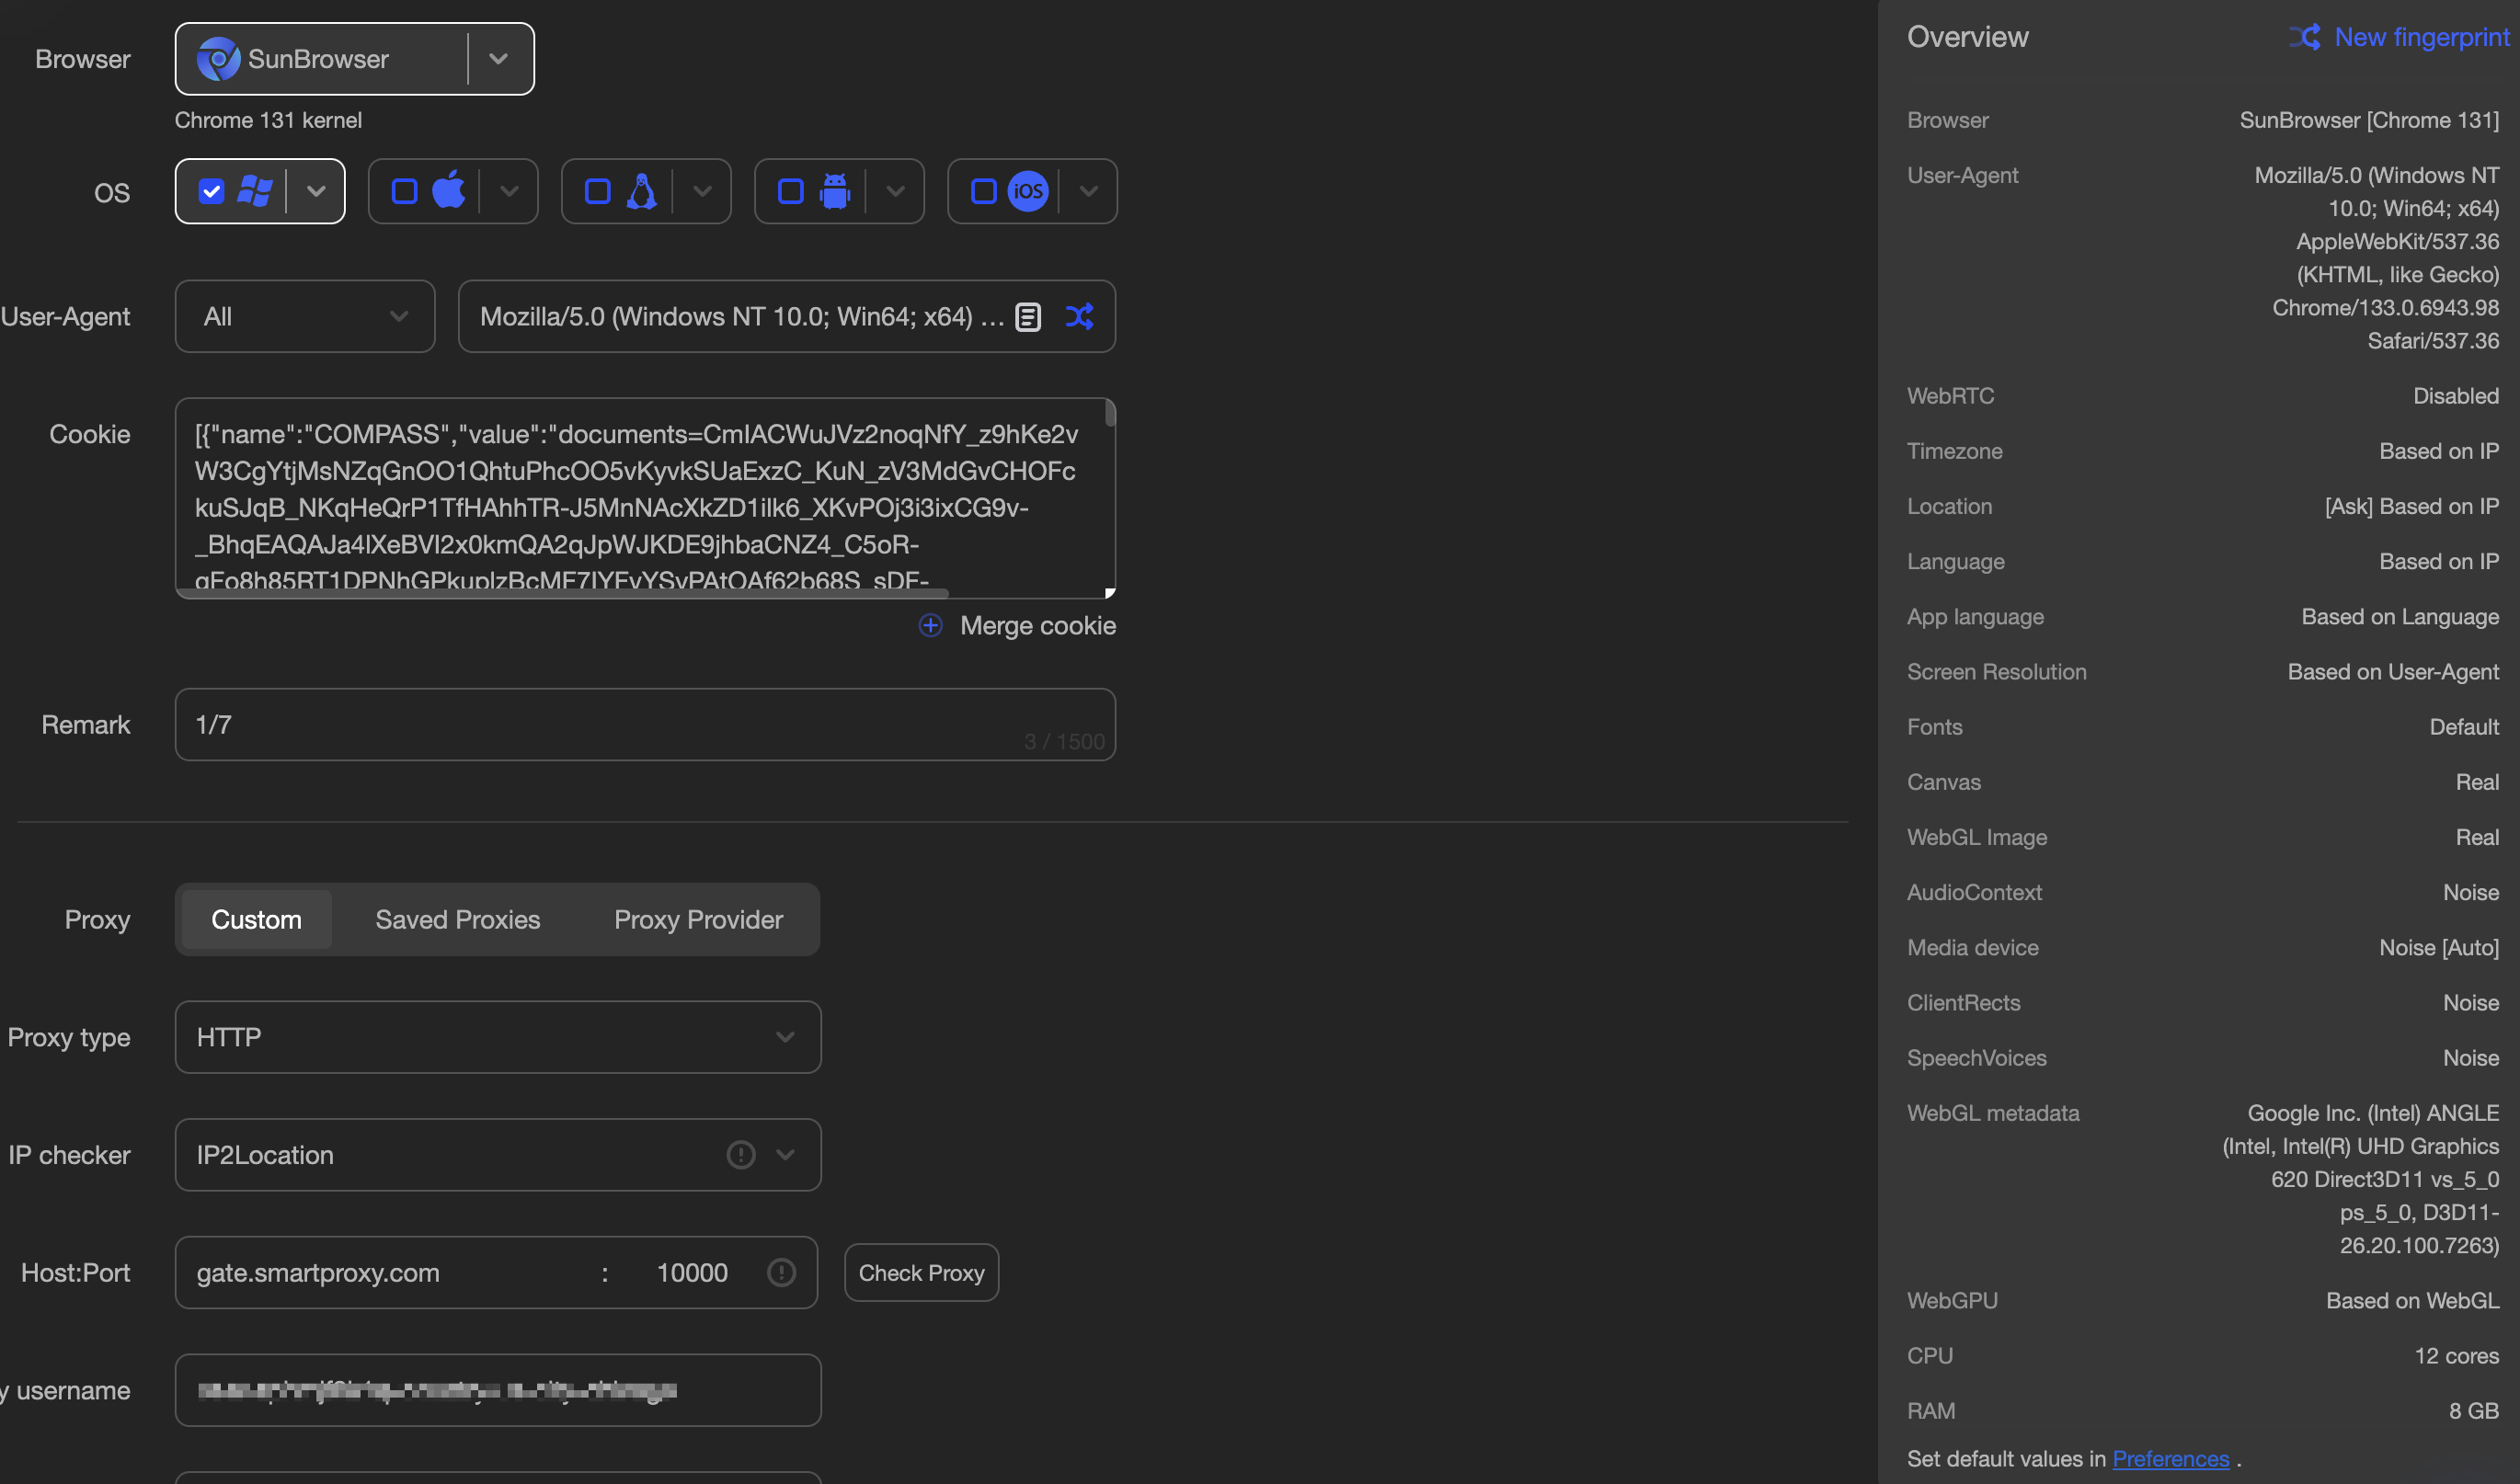Select the Custom proxy tab
2520x1484 pixels.
pos(256,919)
